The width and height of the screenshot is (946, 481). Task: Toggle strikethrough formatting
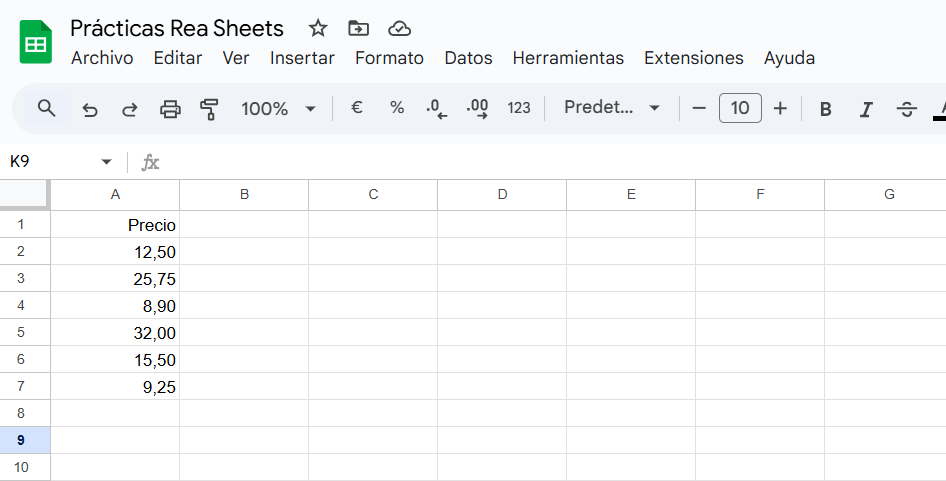[907, 109]
